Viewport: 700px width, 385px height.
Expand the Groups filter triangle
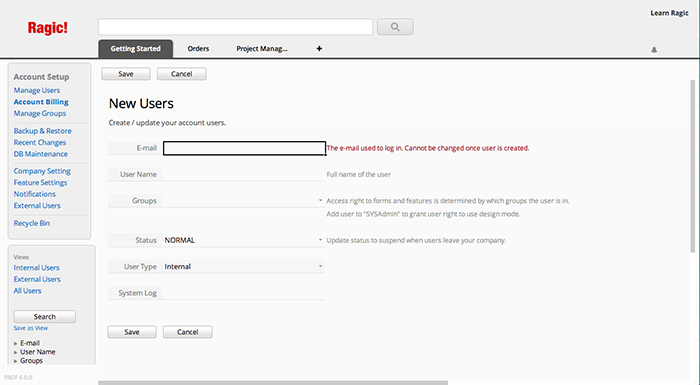pyautogui.click(x=16, y=361)
